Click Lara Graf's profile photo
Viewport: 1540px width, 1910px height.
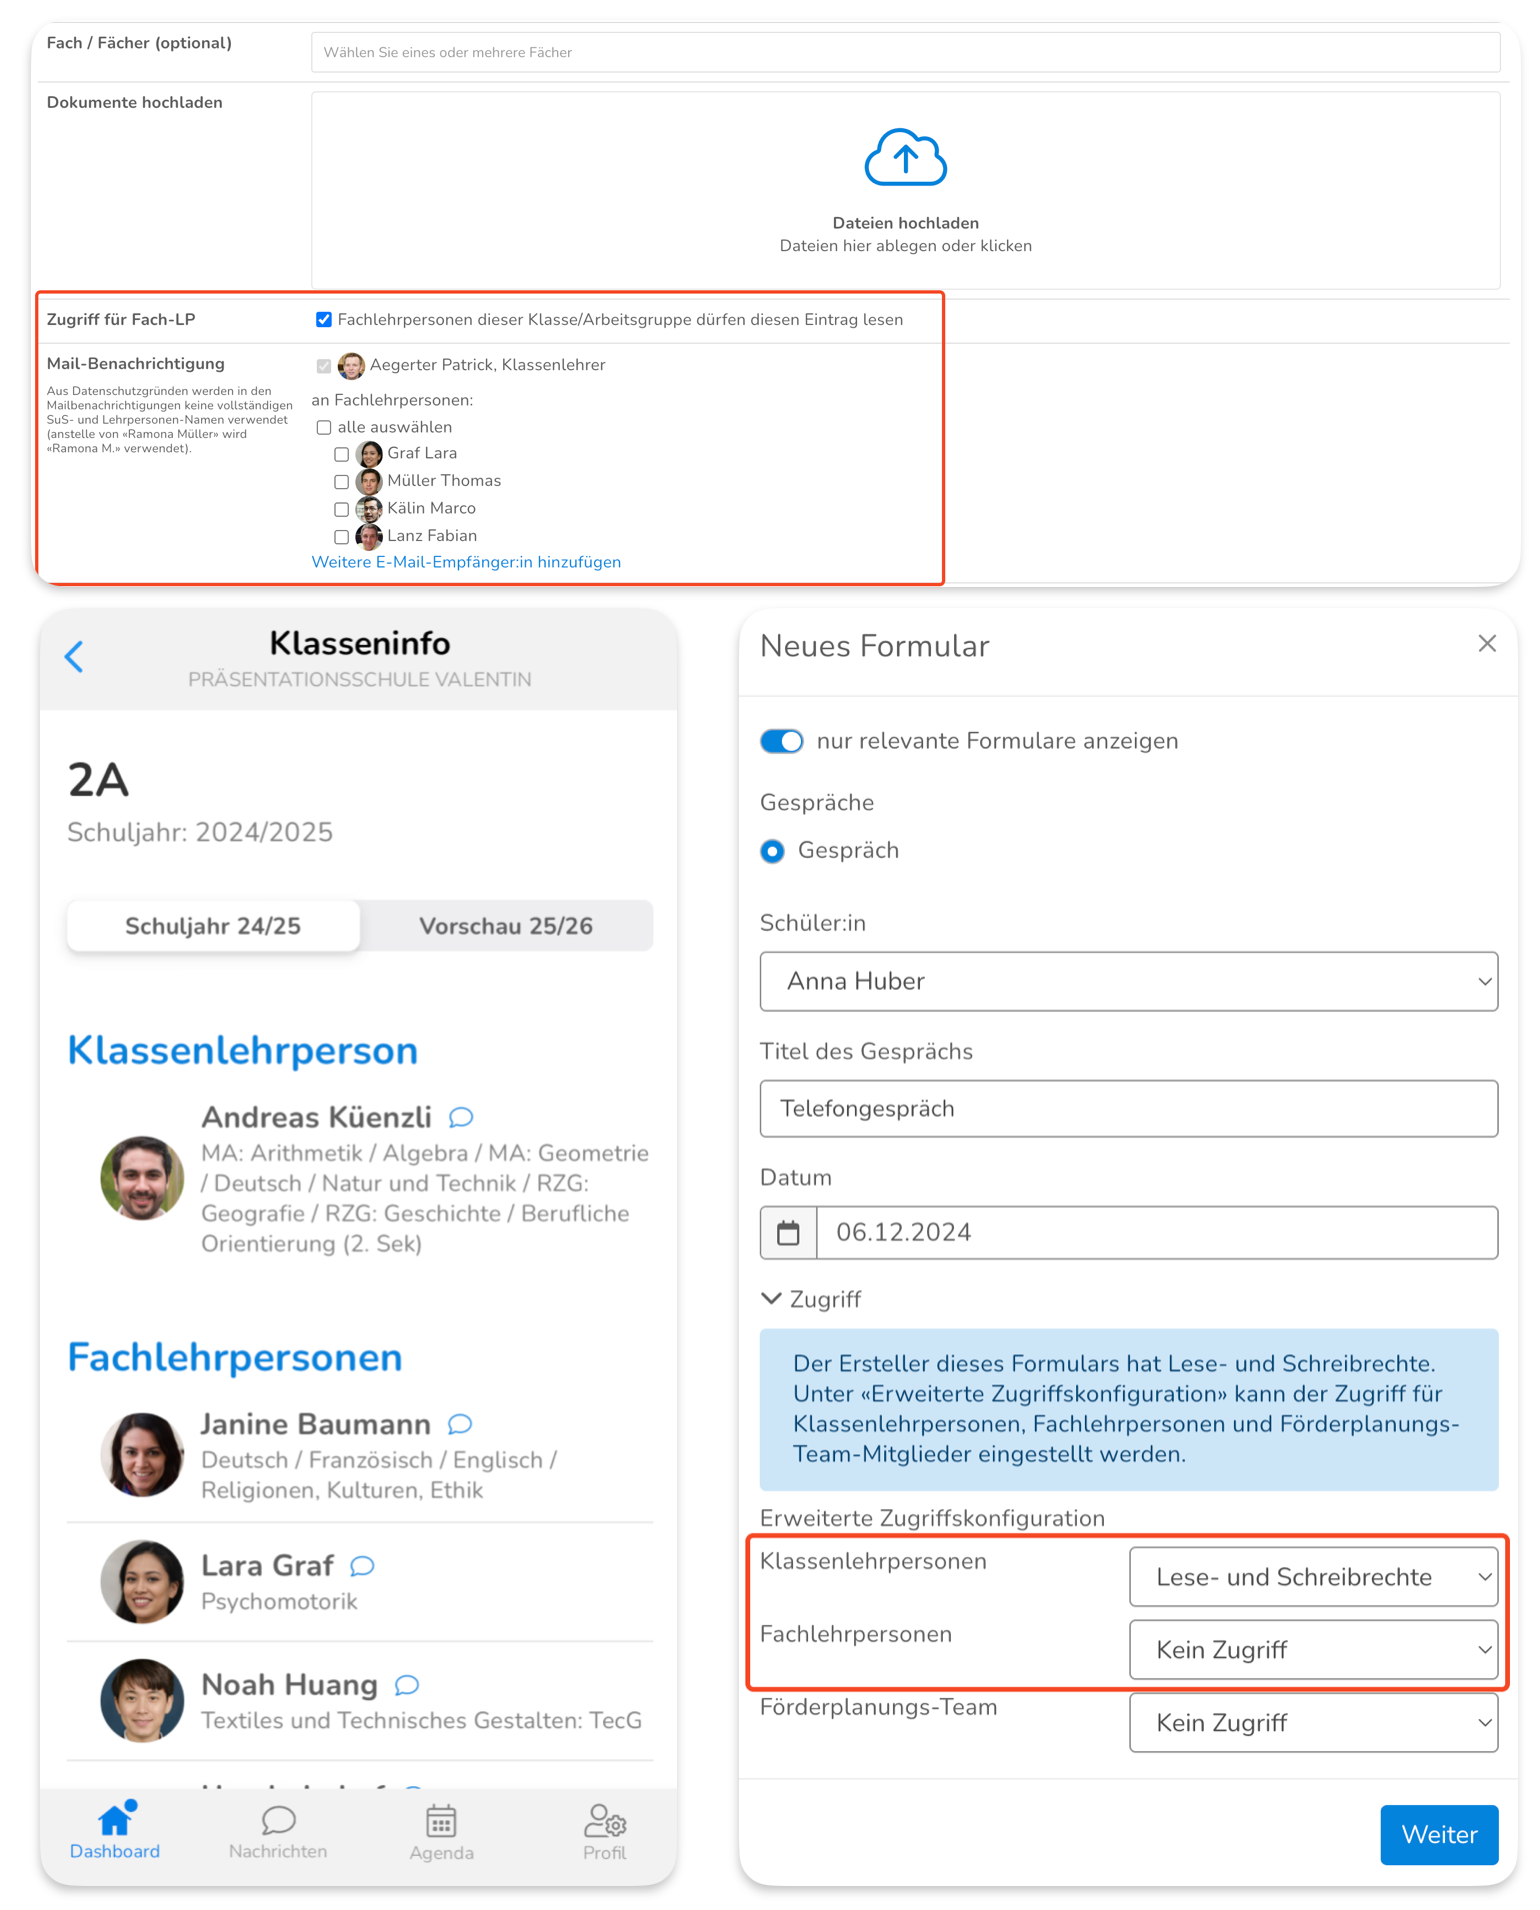(142, 1582)
